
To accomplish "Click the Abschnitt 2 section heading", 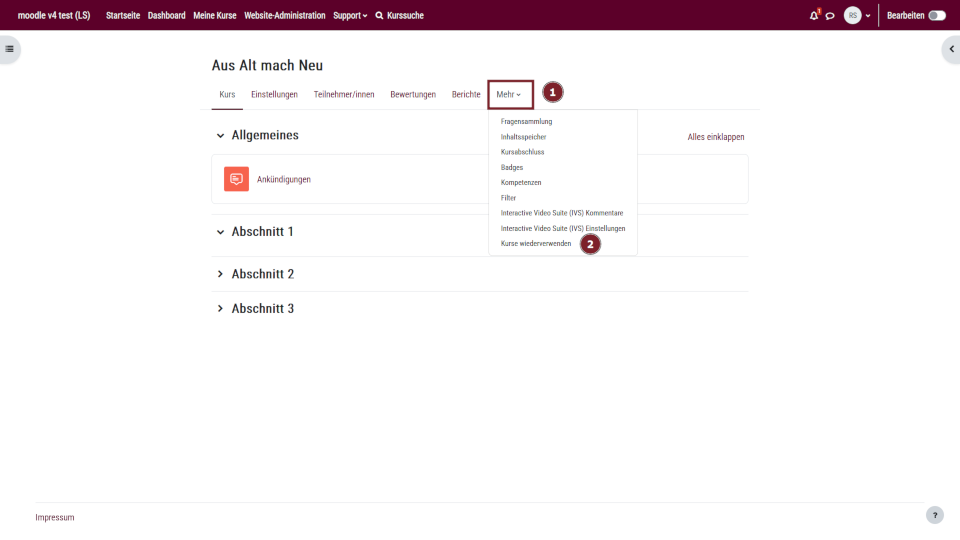I will (263, 274).
